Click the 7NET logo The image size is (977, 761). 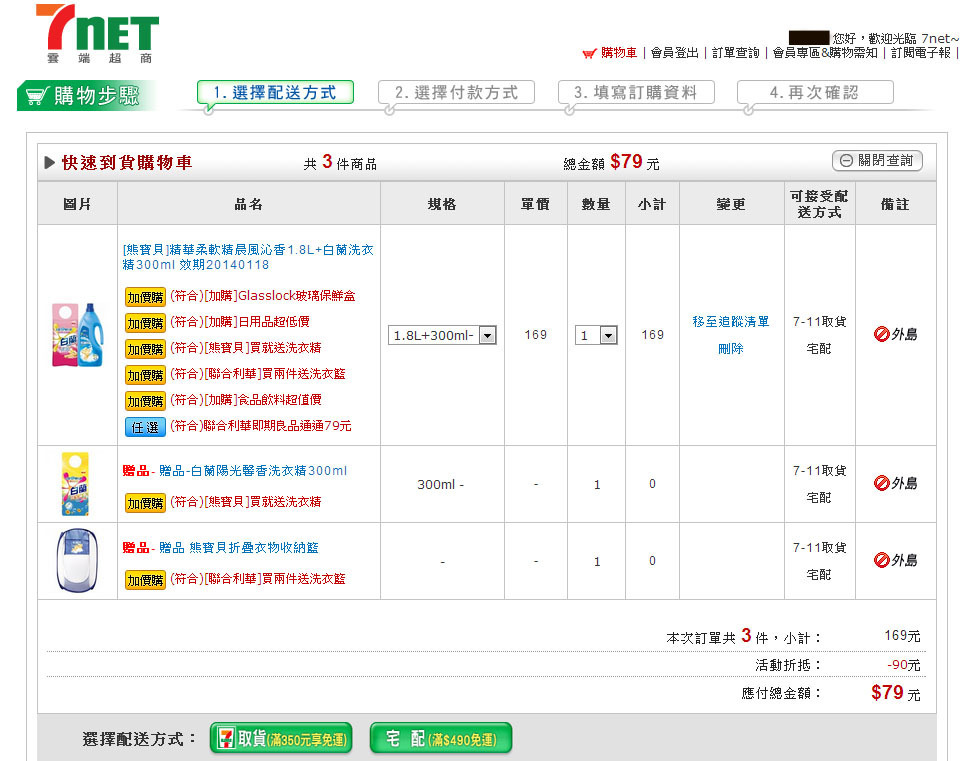pos(96,33)
